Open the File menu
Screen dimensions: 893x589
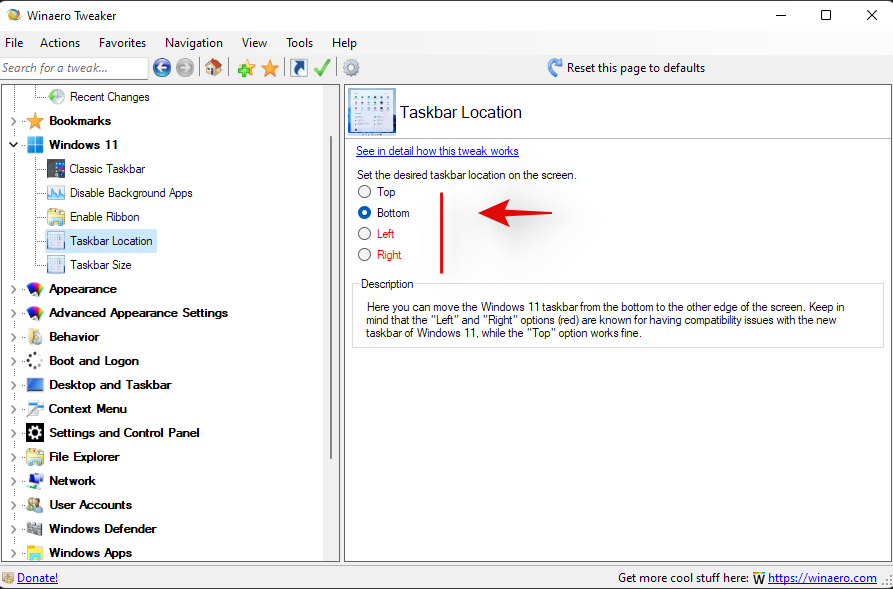(14, 43)
